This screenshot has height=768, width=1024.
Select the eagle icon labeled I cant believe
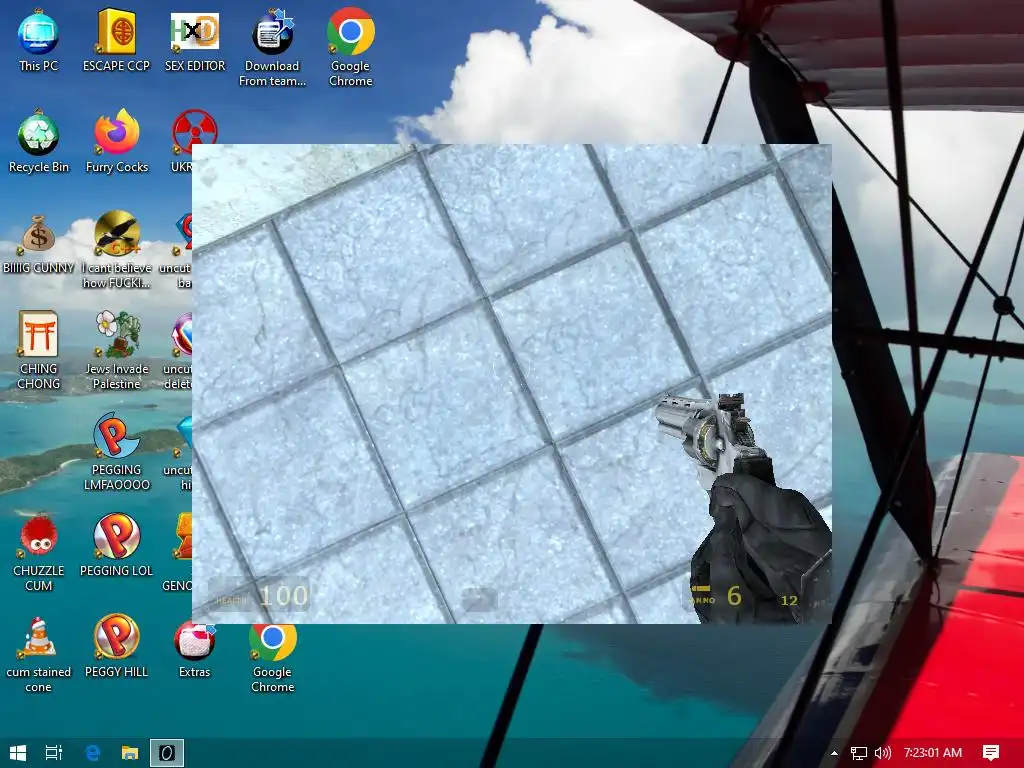[x=116, y=234]
